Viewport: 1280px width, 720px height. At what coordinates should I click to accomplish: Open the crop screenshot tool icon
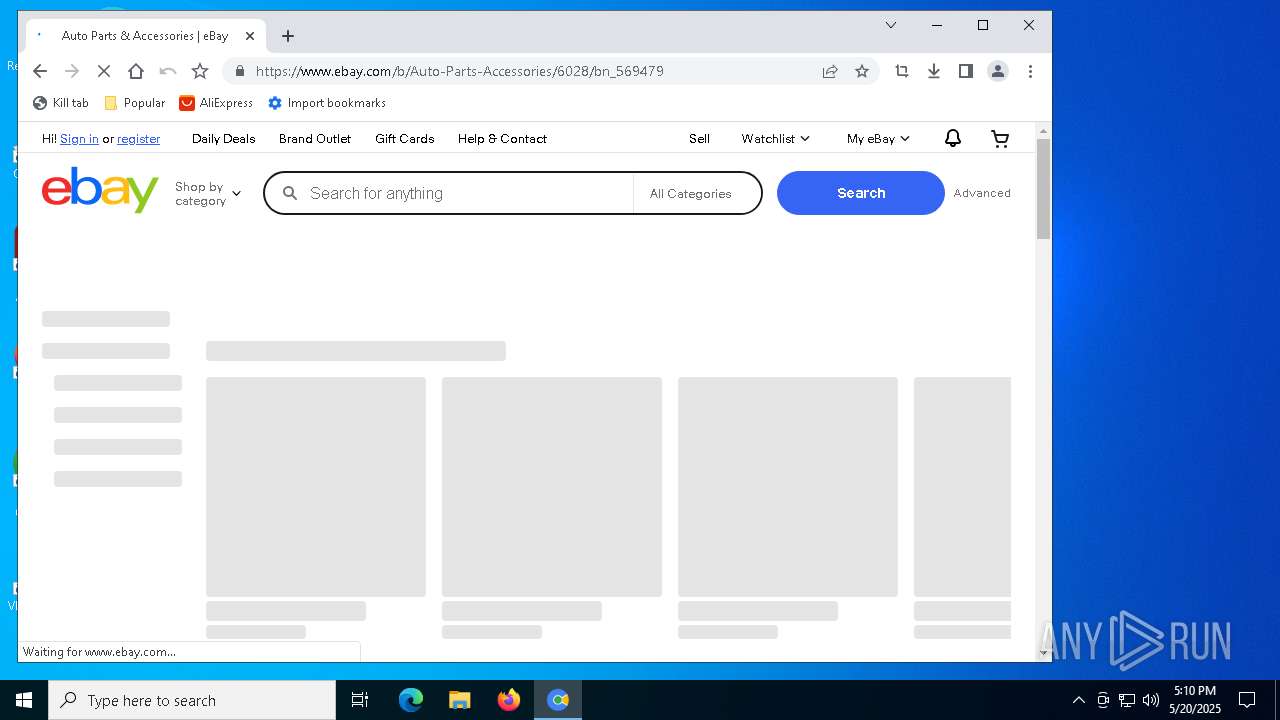(x=902, y=71)
